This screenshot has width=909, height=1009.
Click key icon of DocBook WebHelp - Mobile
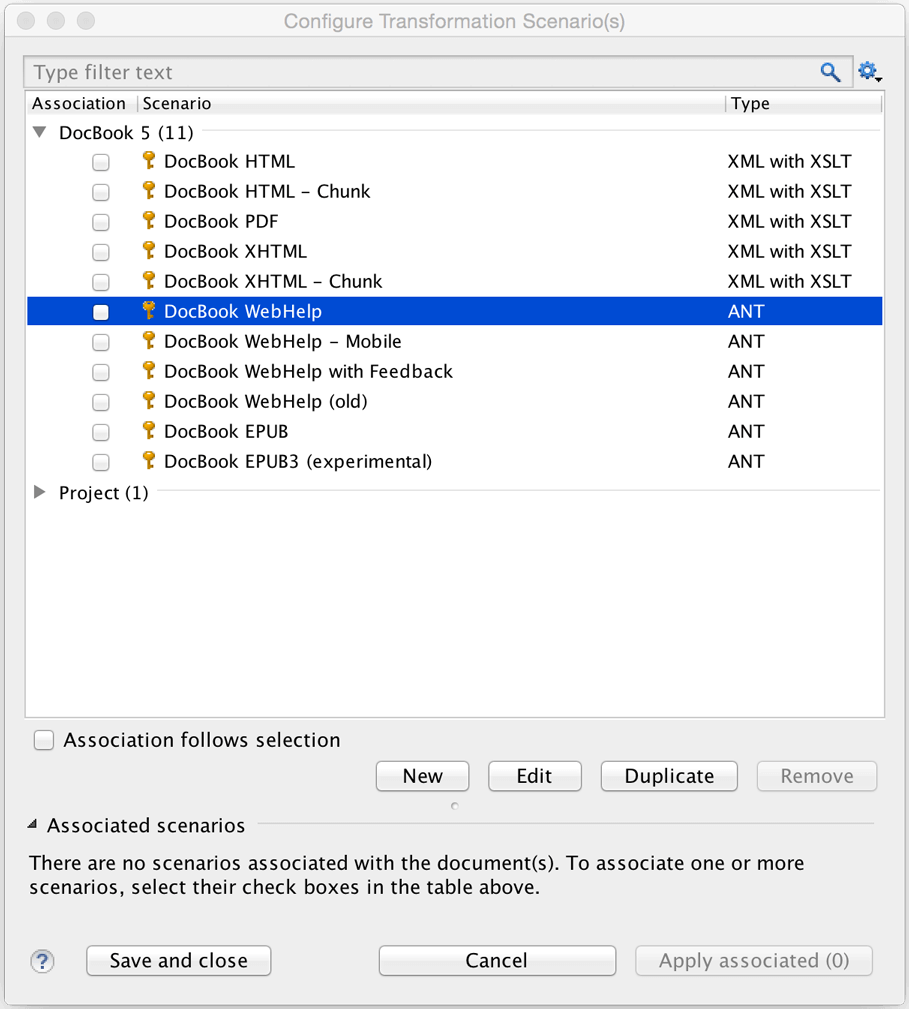(x=149, y=341)
